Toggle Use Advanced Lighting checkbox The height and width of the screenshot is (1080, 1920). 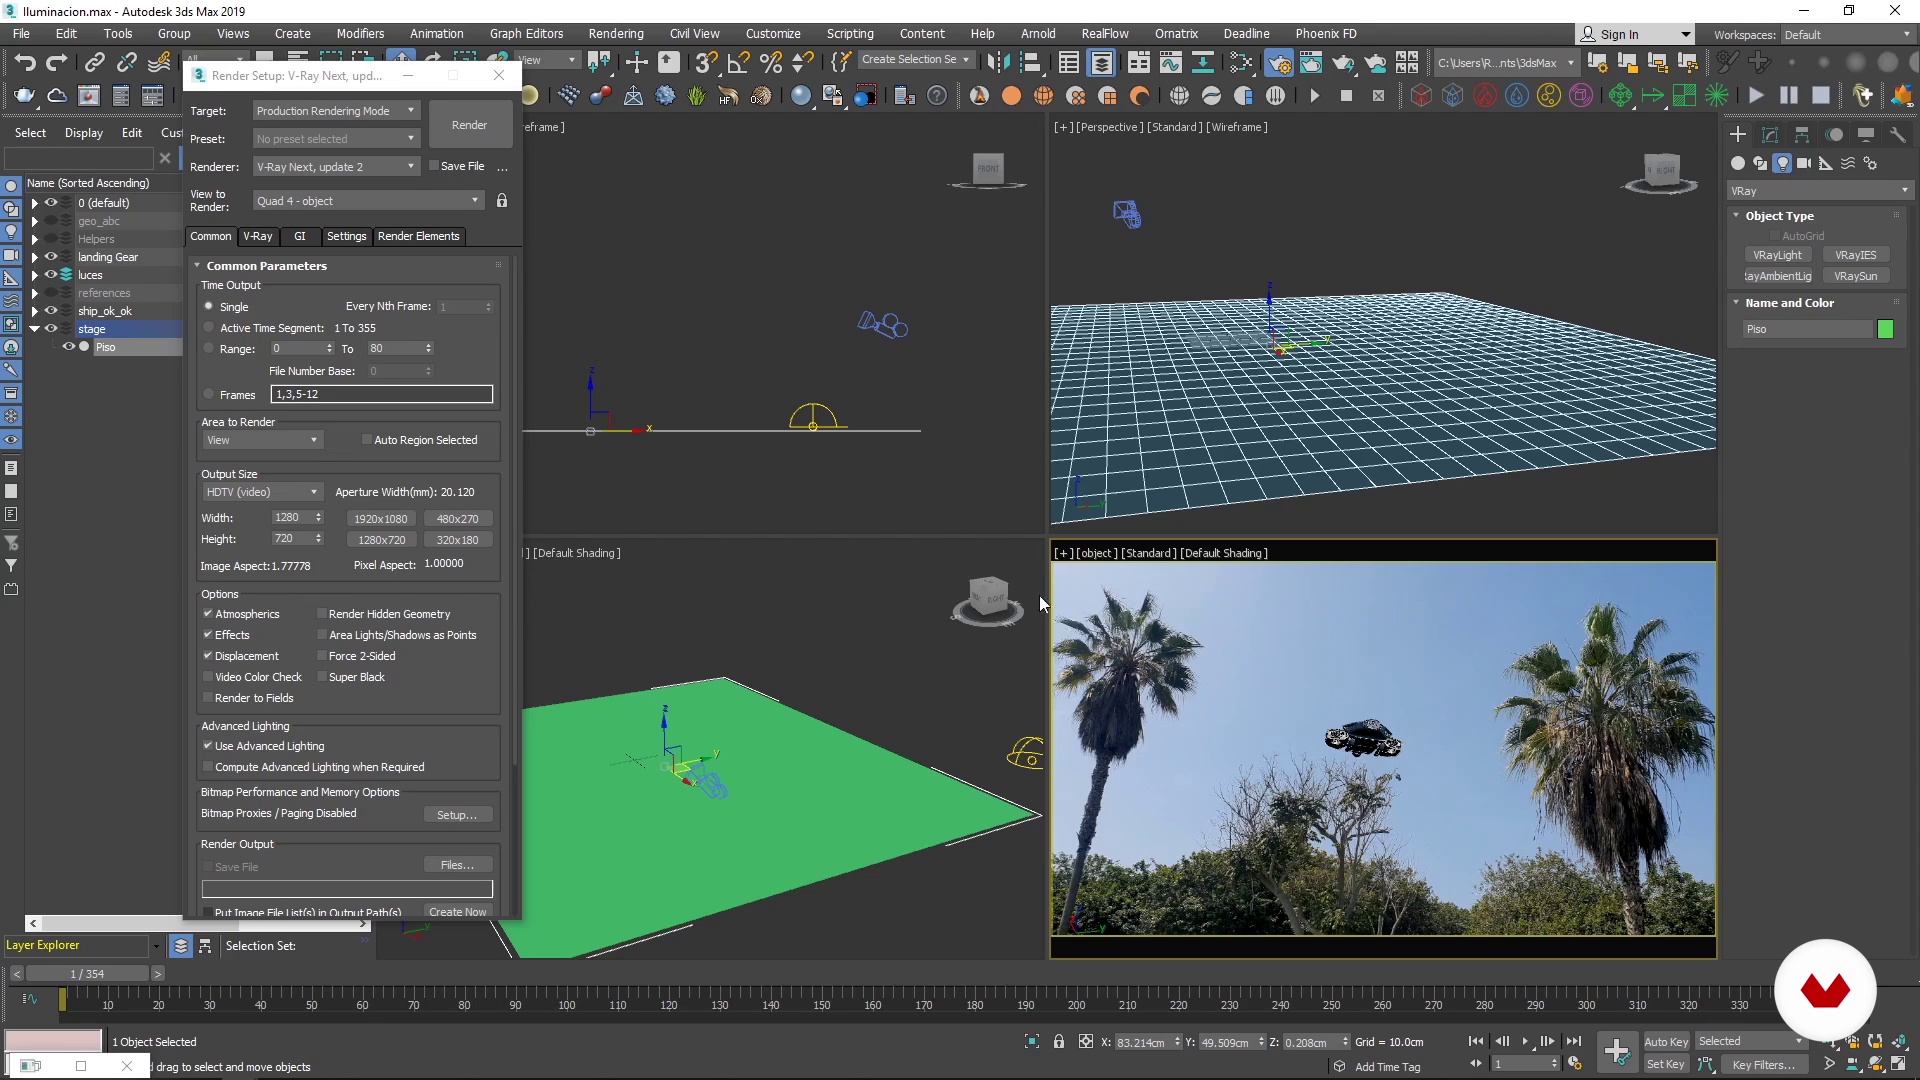coord(208,746)
